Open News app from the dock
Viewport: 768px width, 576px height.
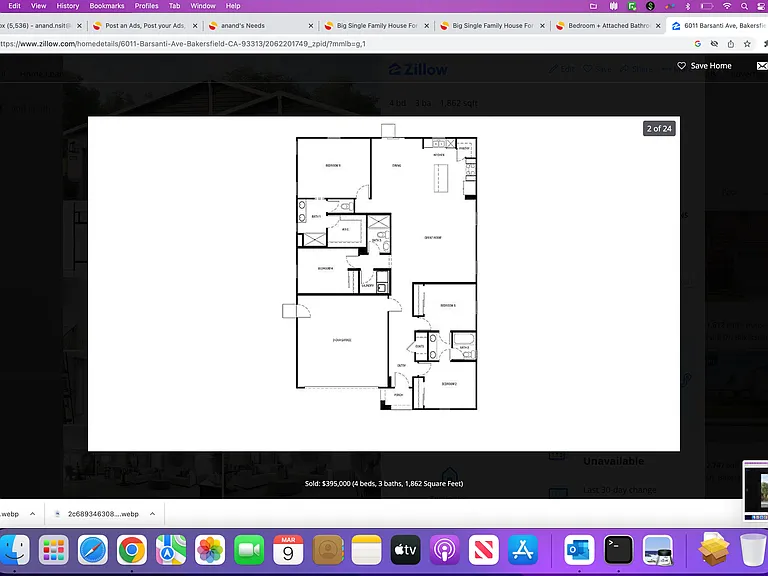(x=483, y=550)
